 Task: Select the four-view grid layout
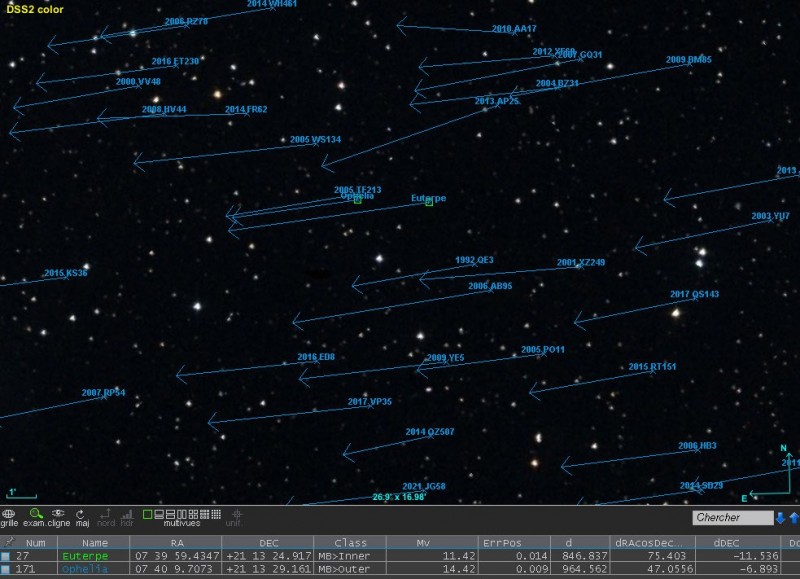pos(193,514)
